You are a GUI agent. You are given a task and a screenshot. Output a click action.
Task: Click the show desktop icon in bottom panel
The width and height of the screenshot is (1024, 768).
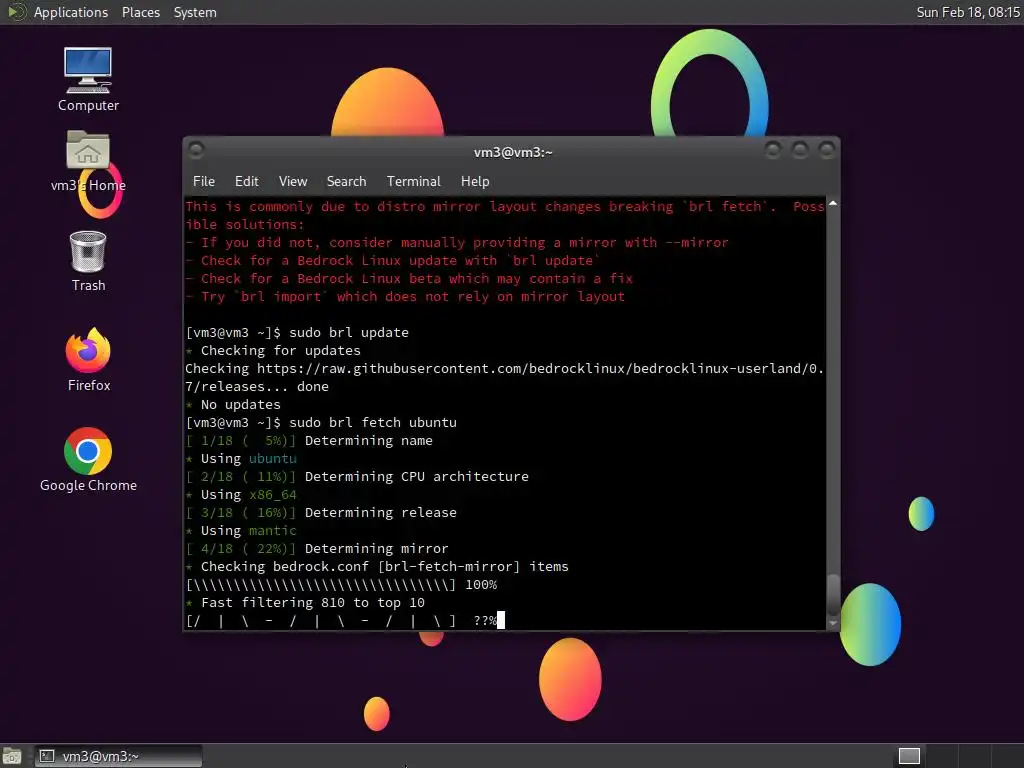[x=12, y=756]
